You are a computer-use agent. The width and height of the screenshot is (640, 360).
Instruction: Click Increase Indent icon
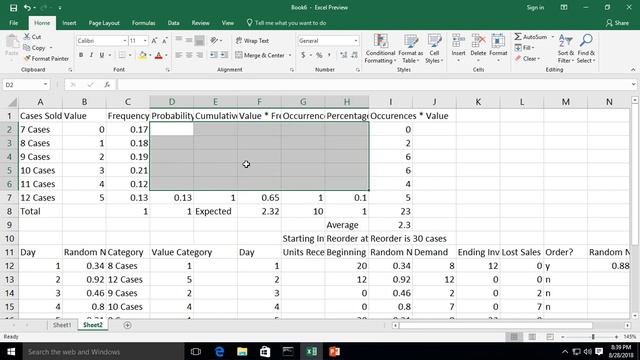click(224, 55)
